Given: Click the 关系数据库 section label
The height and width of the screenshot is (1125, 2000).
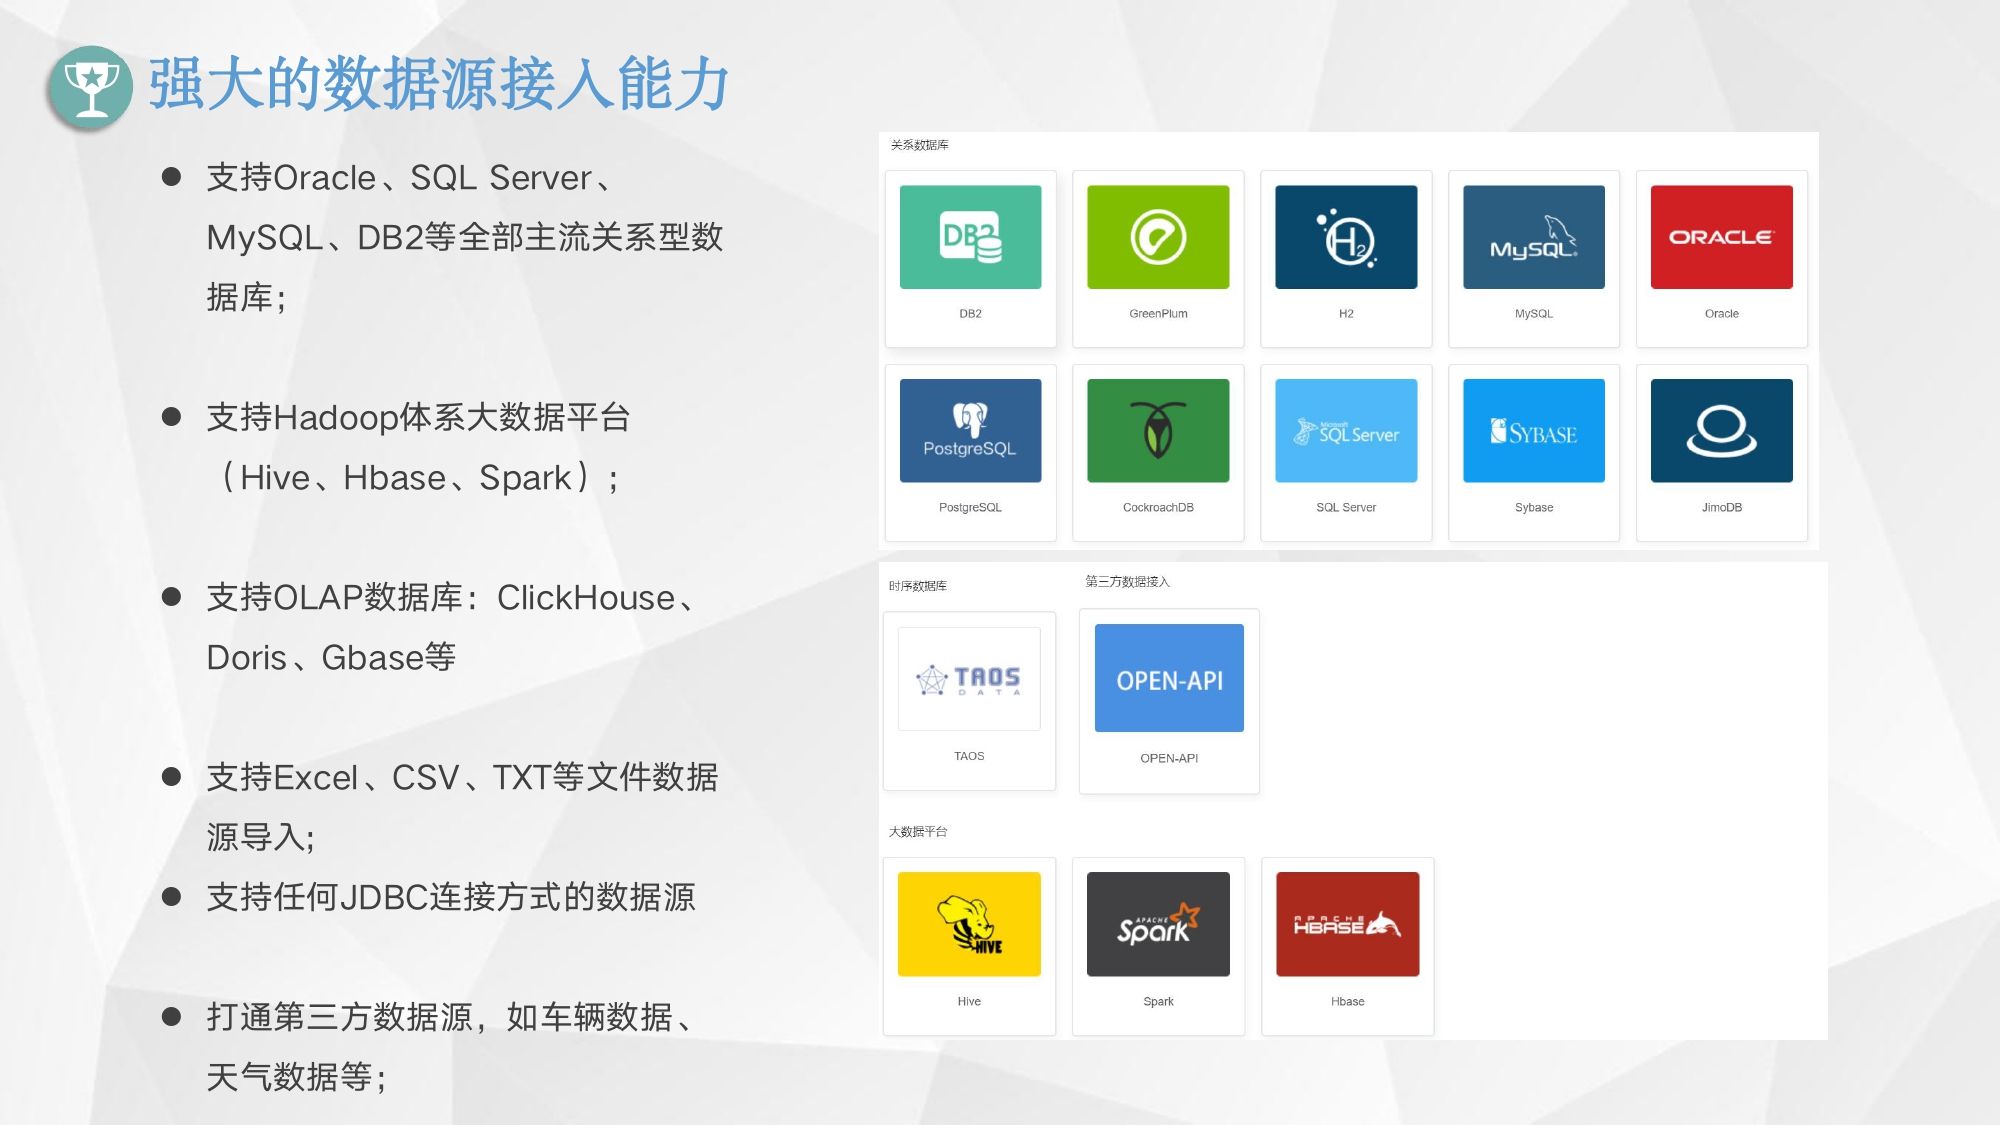Looking at the screenshot, I should (x=919, y=145).
